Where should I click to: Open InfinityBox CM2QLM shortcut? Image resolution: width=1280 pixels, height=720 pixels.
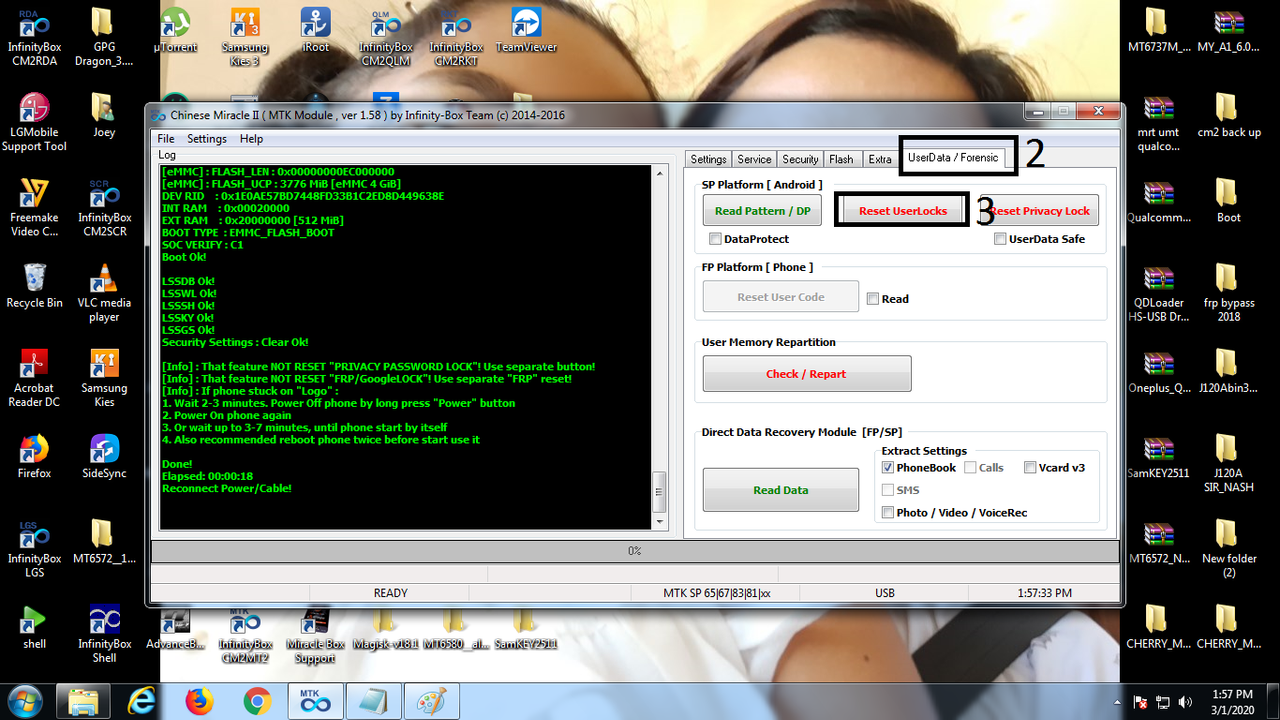[386, 31]
